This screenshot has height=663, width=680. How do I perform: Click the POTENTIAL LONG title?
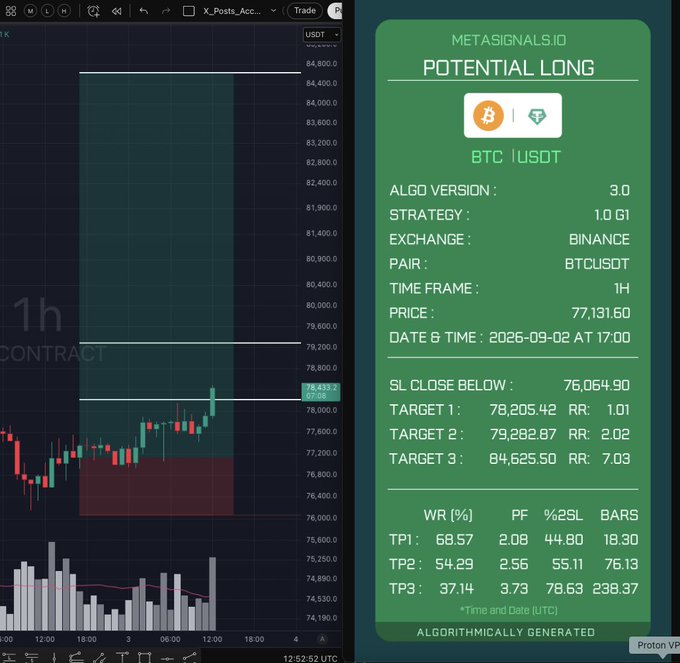pos(508,68)
